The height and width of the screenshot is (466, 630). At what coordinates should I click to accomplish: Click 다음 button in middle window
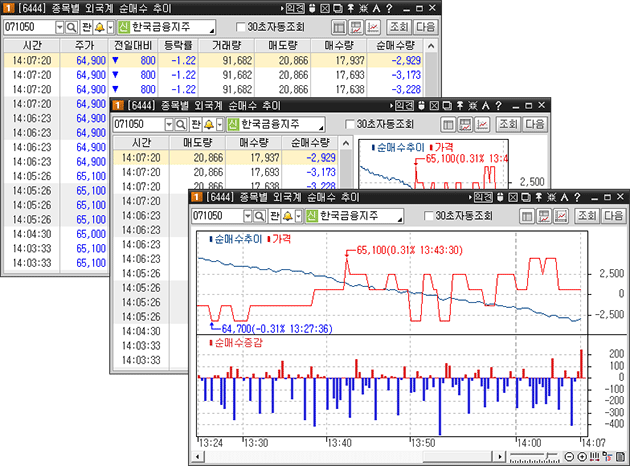click(x=535, y=125)
